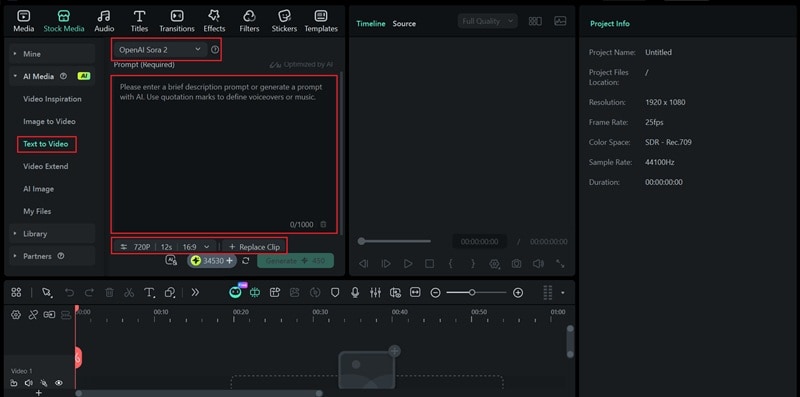Switch to the Timeline preview tab
800x397 pixels.
[371, 23]
